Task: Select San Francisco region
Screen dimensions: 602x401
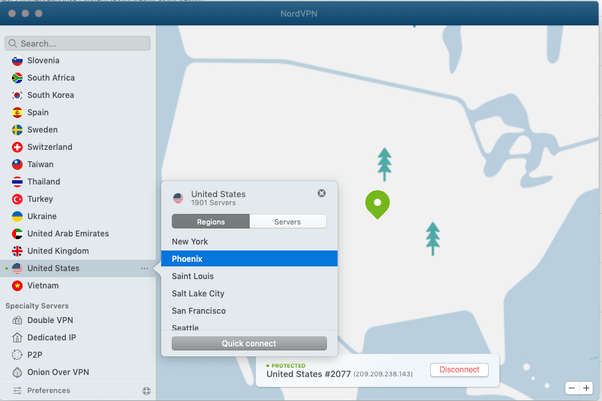Action: pos(249,311)
